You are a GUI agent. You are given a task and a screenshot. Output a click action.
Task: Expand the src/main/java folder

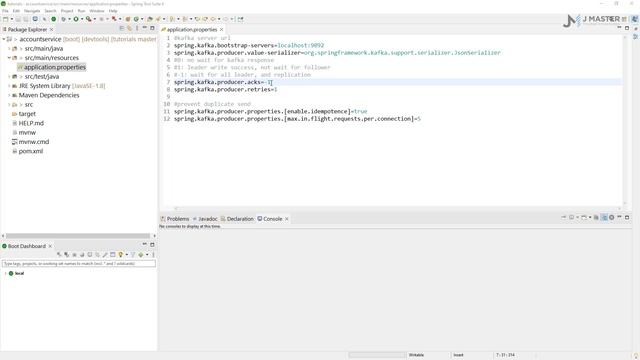(x=9, y=49)
